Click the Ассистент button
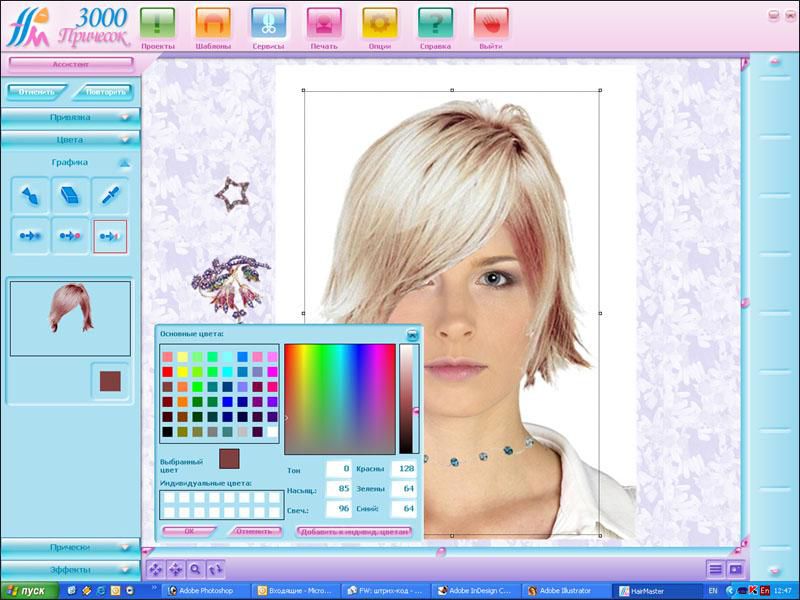 (70, 63)
